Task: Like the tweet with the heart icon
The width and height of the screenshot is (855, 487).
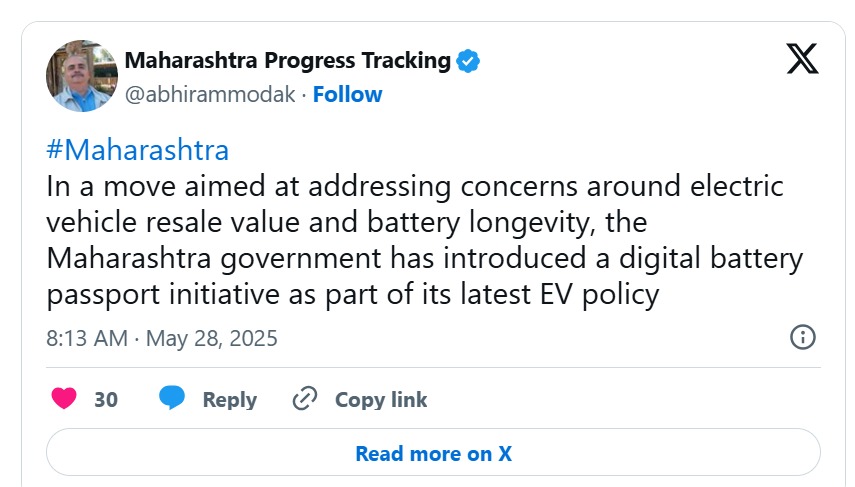Action: click(x=64, y=399)
